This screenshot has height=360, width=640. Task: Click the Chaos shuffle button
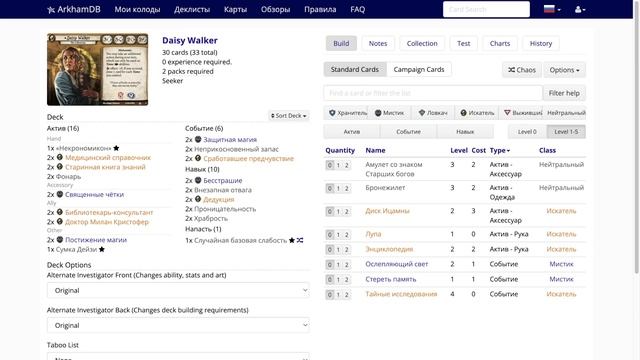pos(522,70)
